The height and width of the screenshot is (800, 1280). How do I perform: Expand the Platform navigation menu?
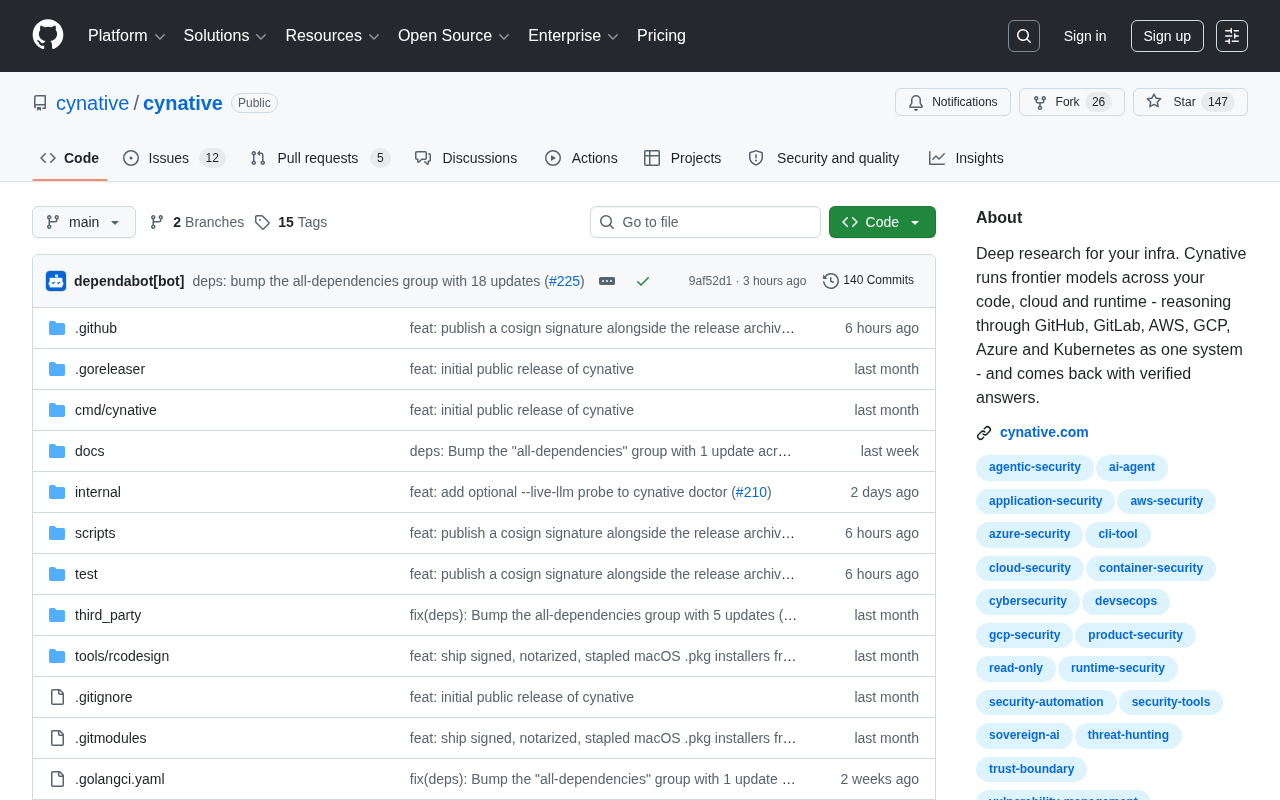pos(127,36)
